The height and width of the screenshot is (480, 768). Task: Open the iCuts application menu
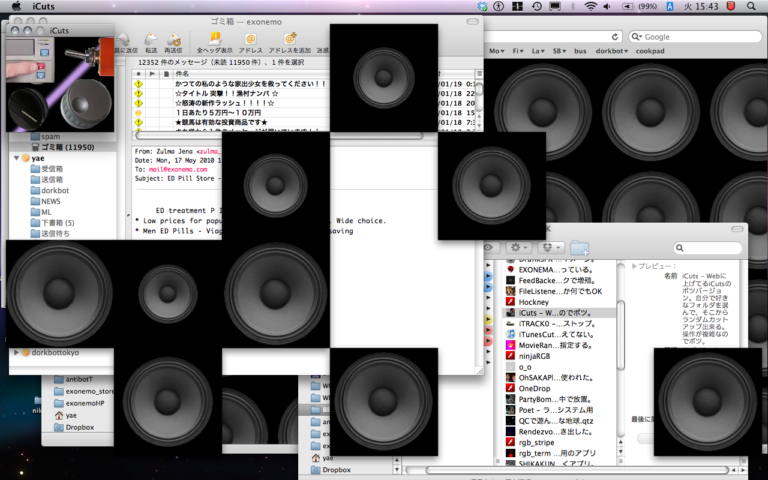pyautogui.click(x=44, y=6)
